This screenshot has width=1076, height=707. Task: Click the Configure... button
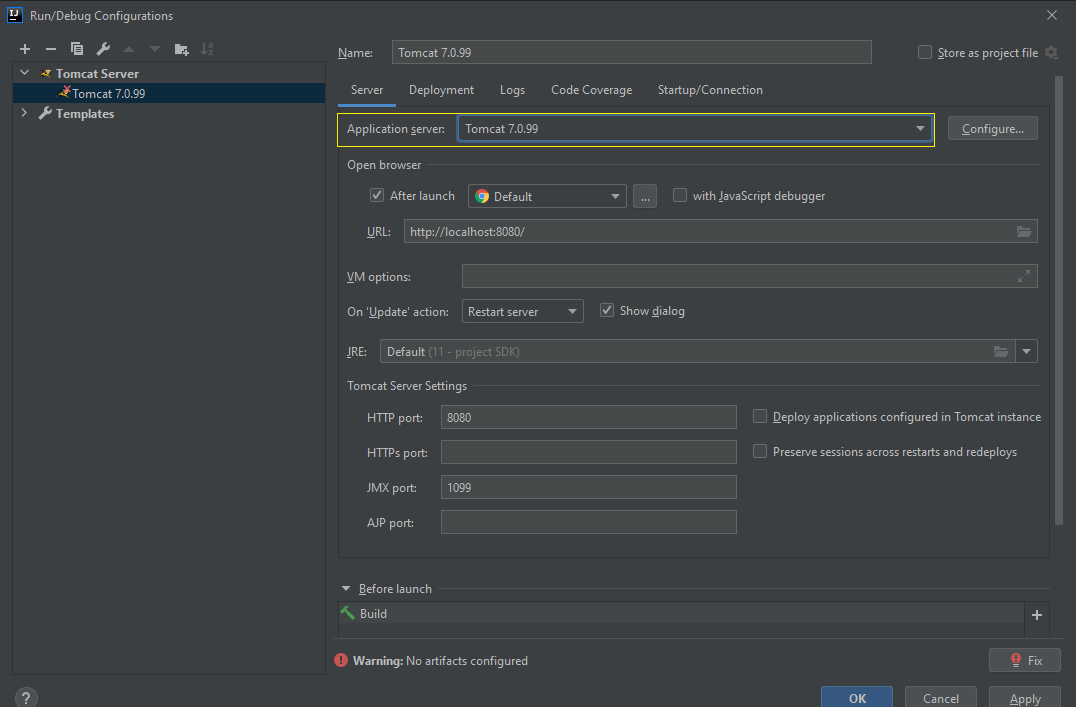(x=992, y=129)
